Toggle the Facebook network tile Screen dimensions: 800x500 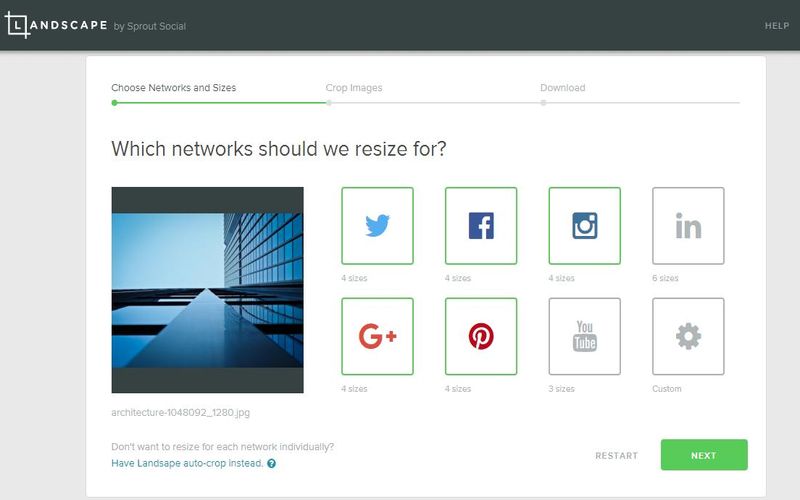pyautogui.click(x=481, y=226)
